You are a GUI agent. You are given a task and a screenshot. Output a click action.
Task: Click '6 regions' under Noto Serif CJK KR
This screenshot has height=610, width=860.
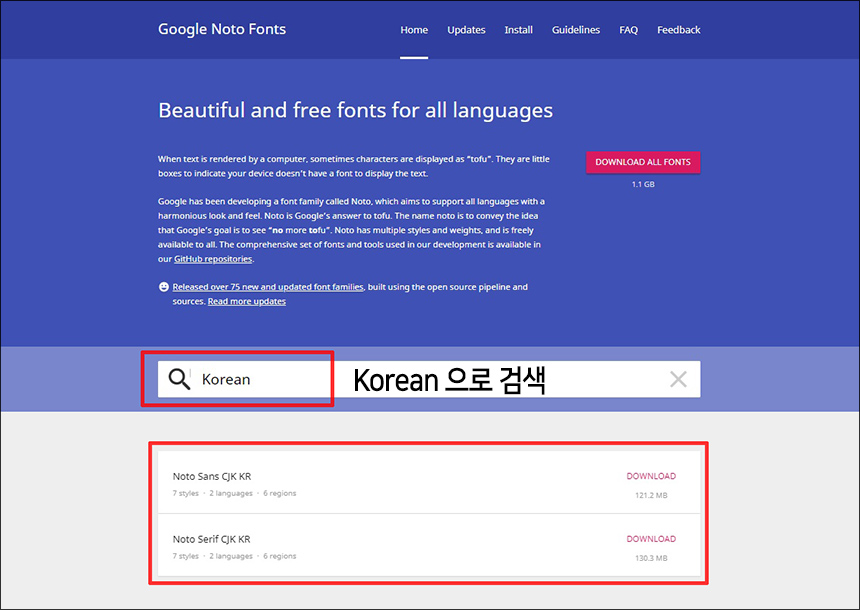click(279, 556)
